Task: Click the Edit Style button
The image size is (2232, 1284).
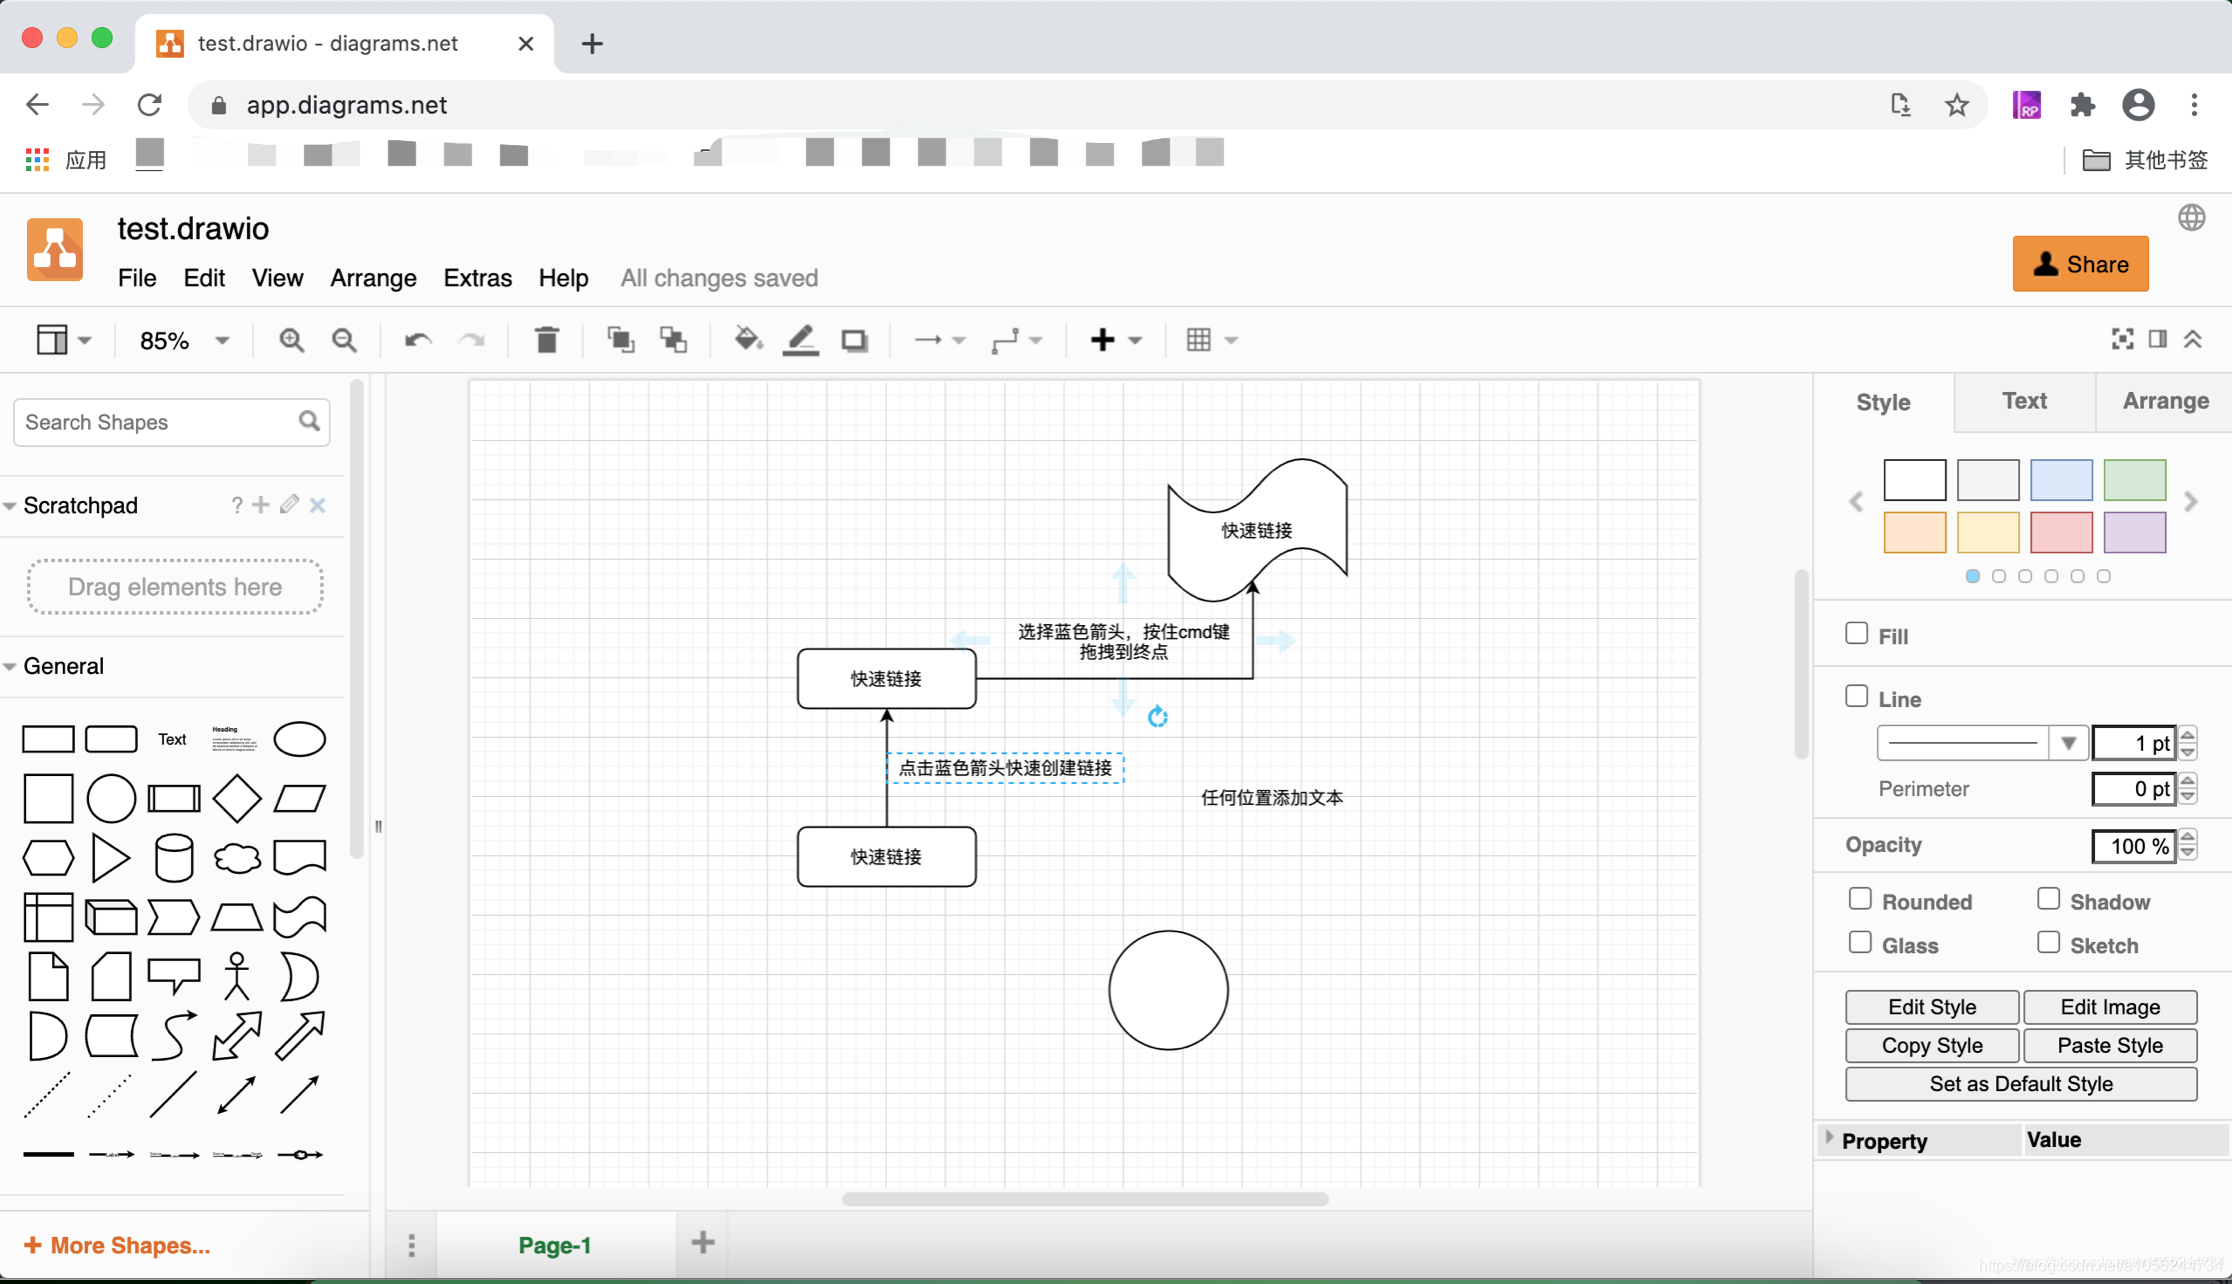Action: tap(1932, 1007)
